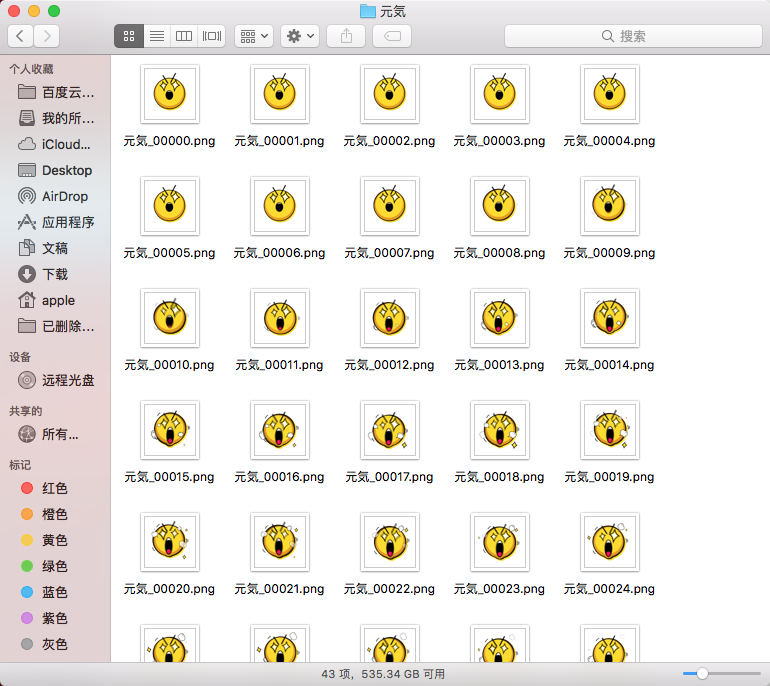Screen dimensions: 770x686
Task: Open 下载 folder in the sidebar
Action: click(56, 274)
